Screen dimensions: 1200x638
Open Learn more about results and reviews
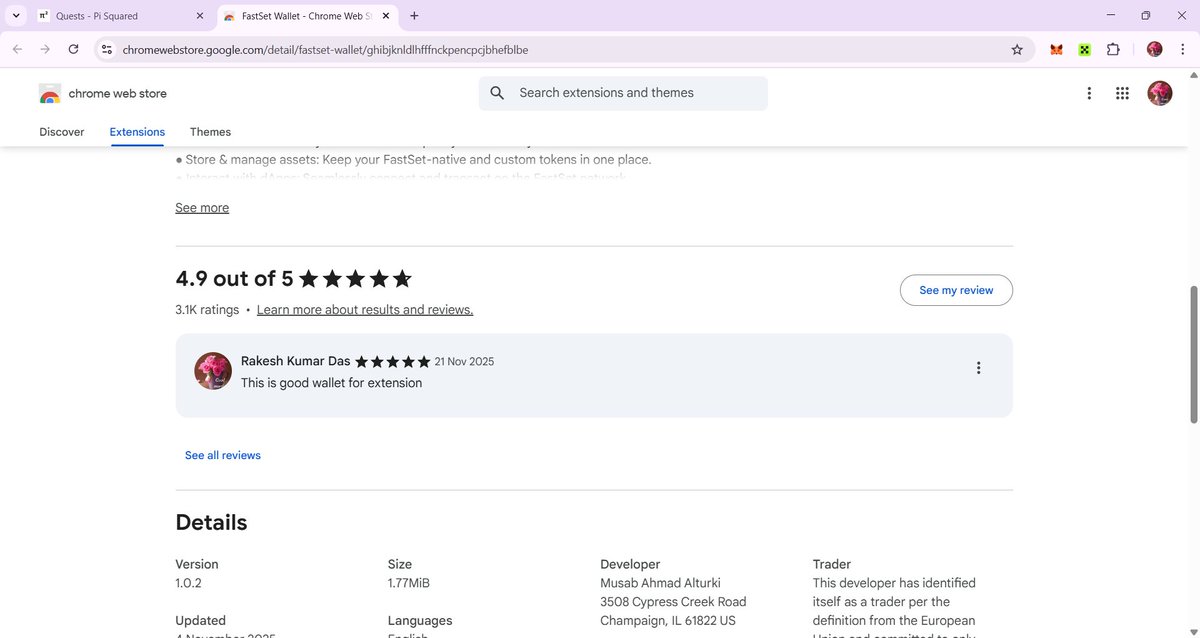point(365,310)
